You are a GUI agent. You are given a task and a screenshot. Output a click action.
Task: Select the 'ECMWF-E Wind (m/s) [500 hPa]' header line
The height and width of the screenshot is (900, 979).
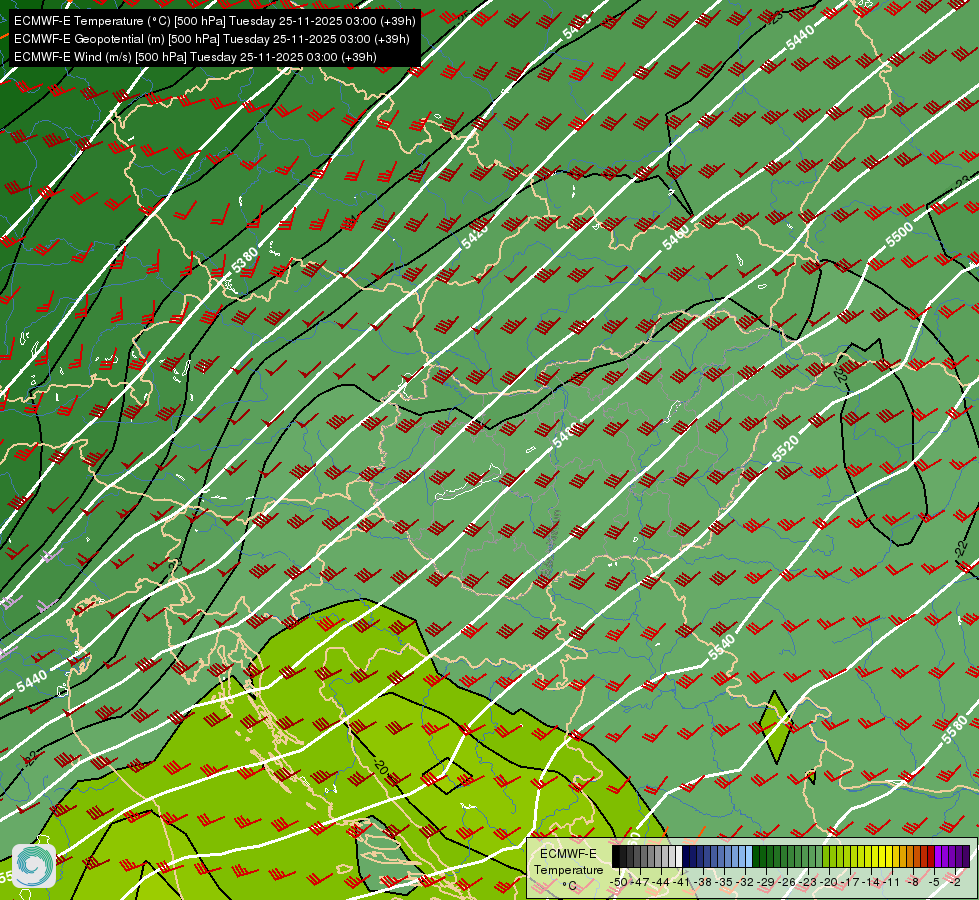pyautogui.click(x=195, y=57)
